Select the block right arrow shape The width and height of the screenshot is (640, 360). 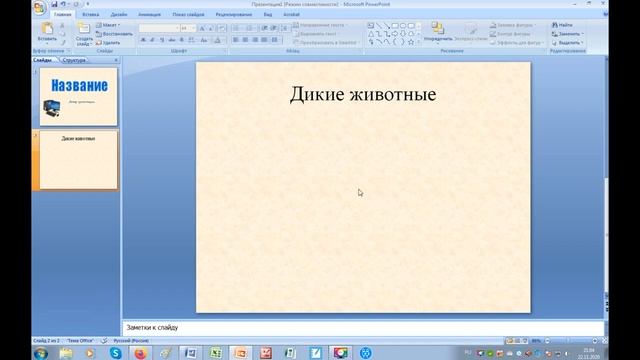(395, 34)
